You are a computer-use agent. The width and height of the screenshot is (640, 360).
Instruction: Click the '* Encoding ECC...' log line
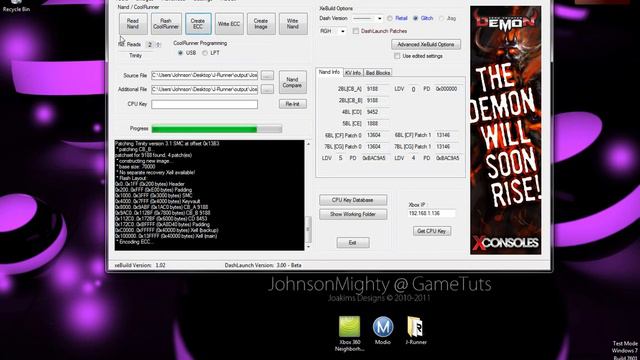[135, 242]
